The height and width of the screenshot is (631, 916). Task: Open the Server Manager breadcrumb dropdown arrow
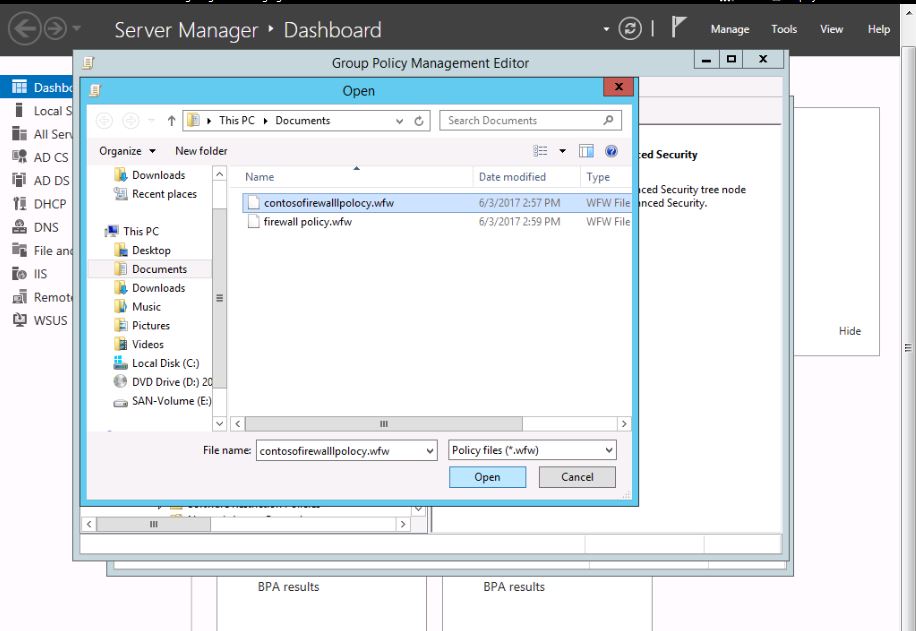tap(606, 29)
